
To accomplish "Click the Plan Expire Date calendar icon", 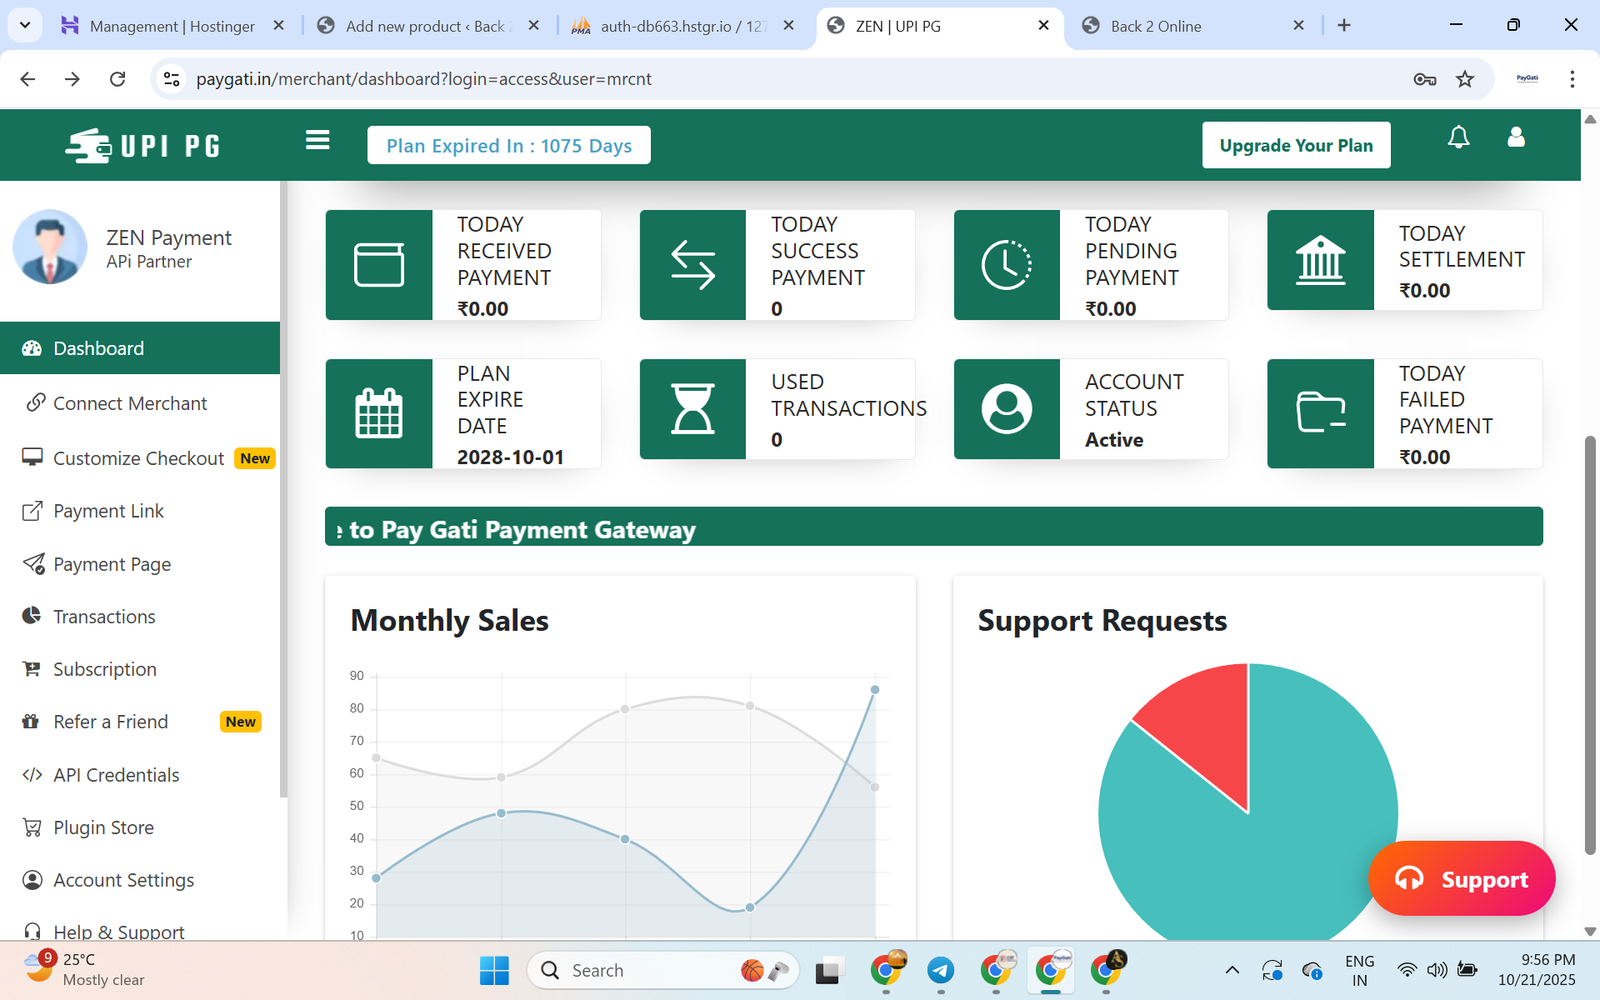I will [379, 413].
